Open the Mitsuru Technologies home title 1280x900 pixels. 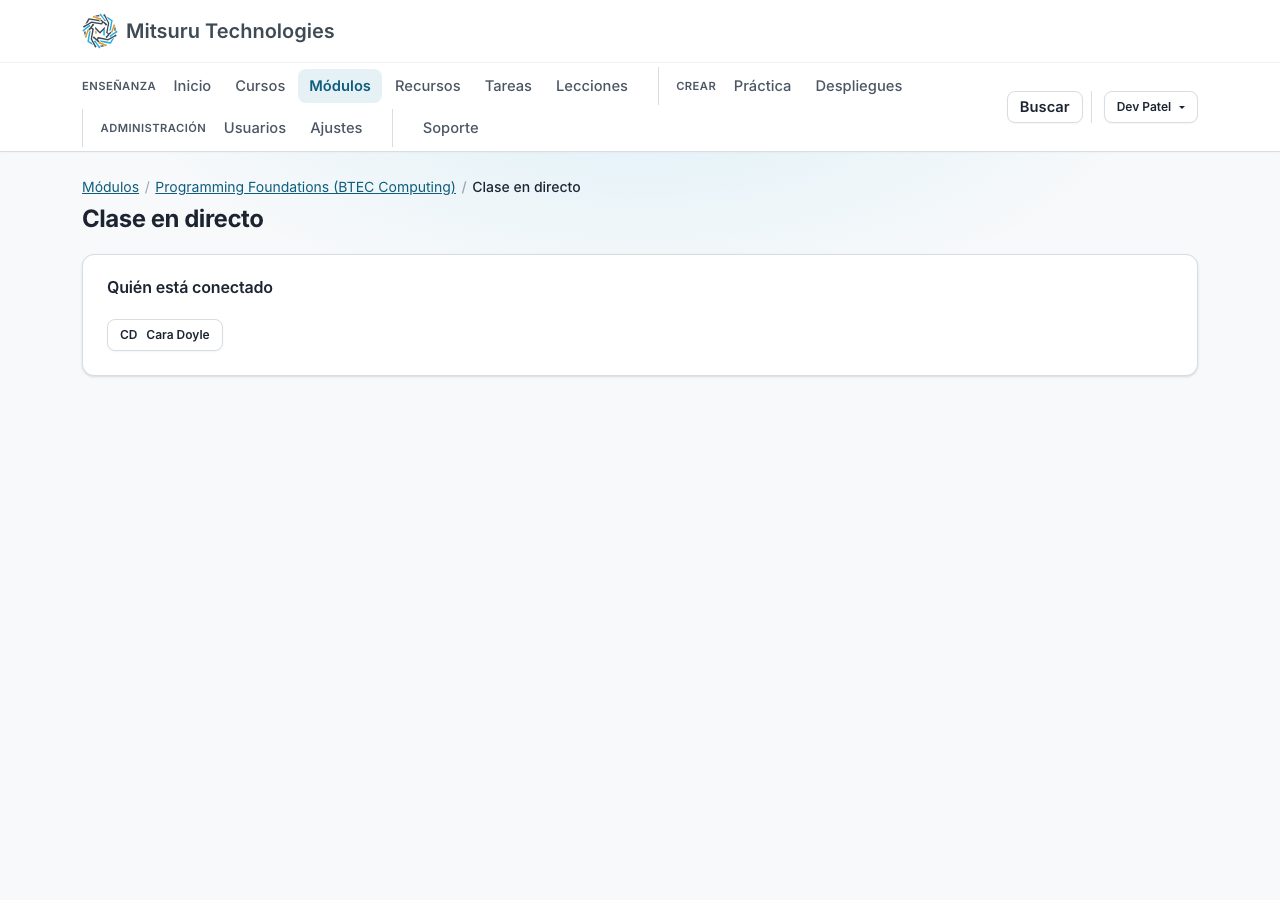click(230, 31)
